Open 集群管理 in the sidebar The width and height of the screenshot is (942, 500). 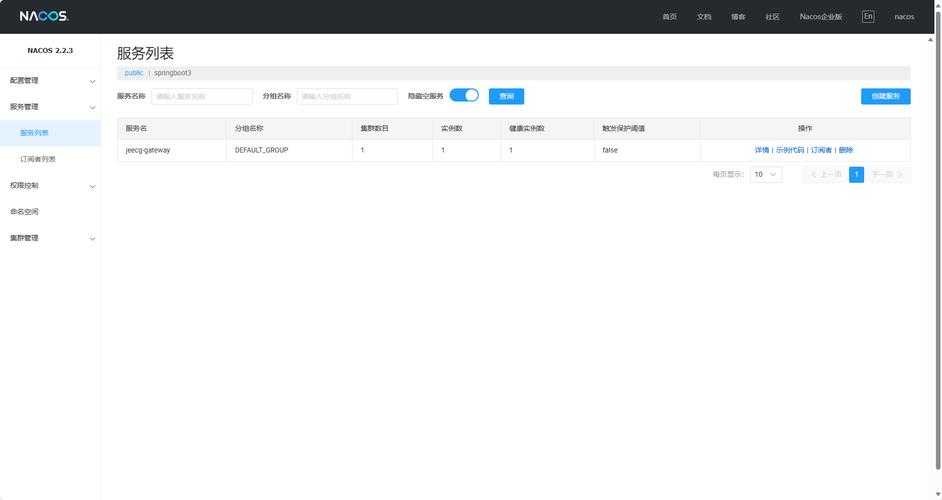[24, 238]
